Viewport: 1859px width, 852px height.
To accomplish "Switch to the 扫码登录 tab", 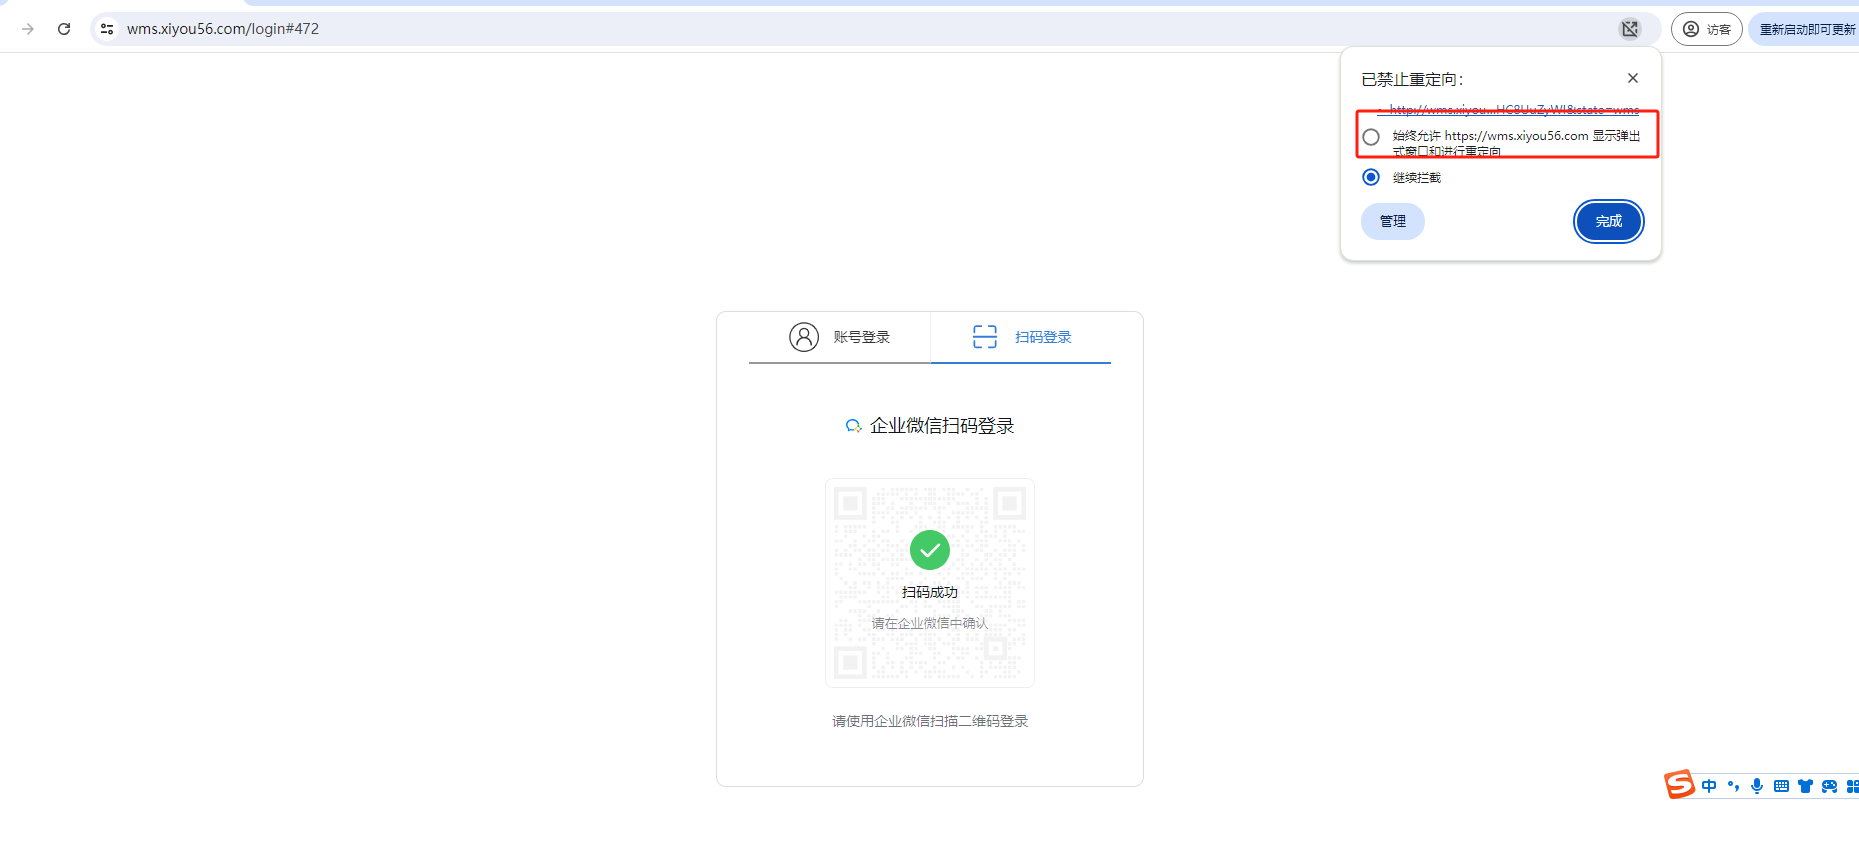I will coord(1021,337).
